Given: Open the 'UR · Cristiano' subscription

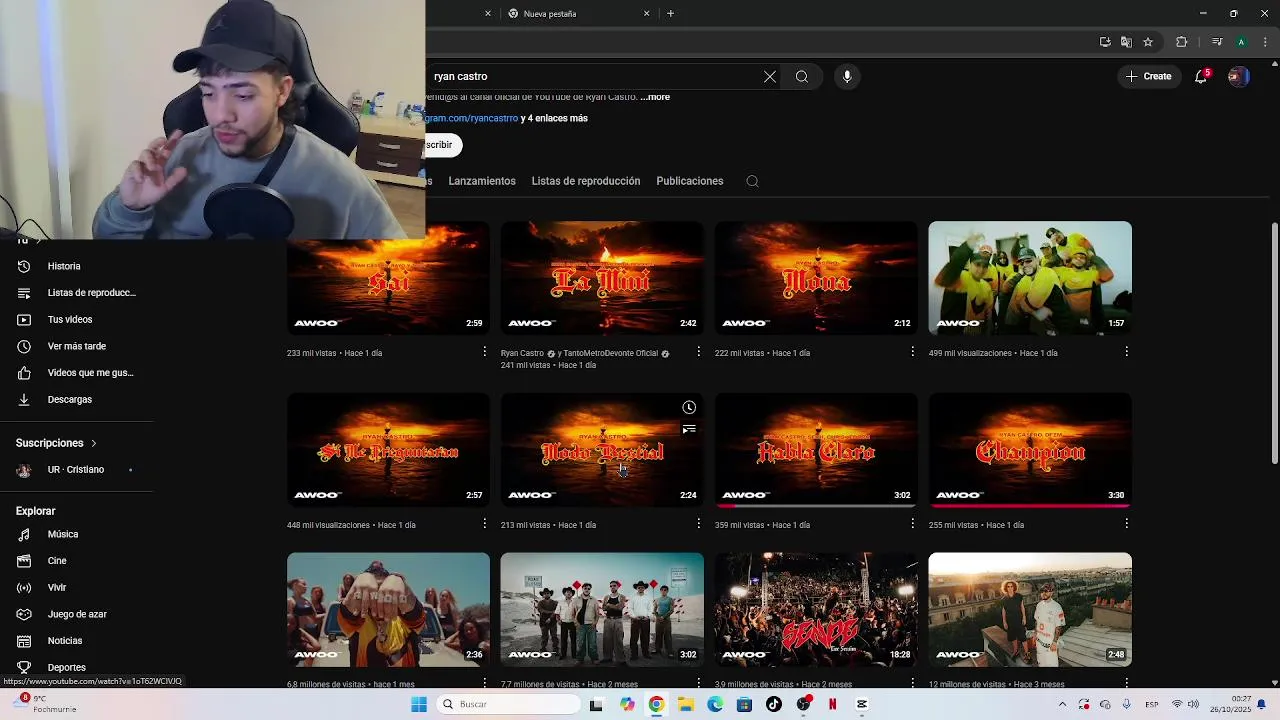Looking at the screenshot, I should tap(77, 470).
